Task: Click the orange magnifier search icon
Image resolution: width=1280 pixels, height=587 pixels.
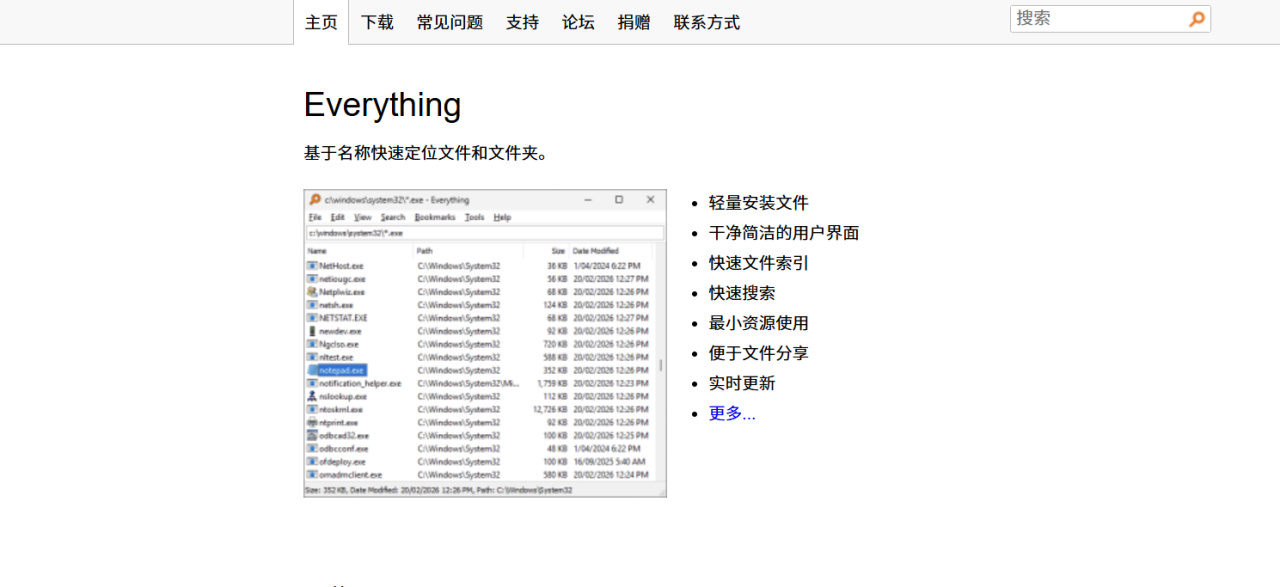Action: click(x=1197, y=19)
